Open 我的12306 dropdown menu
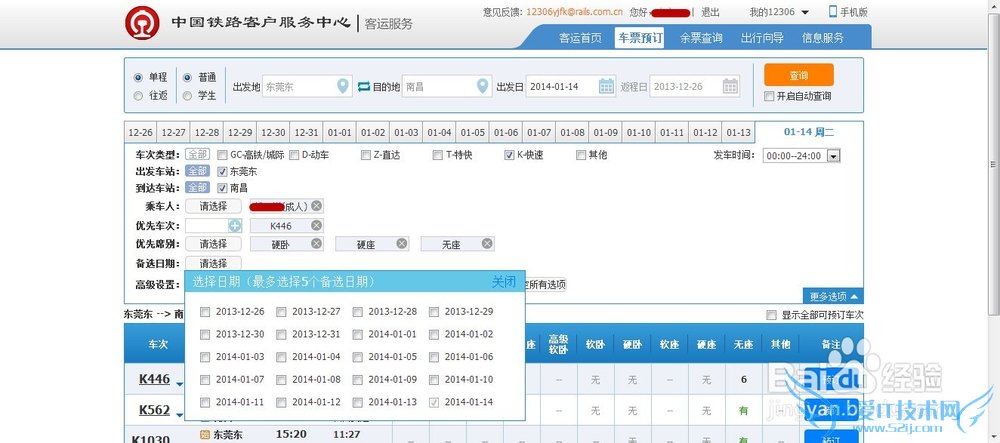The height and width of the screenshot is (443, 1000). coord(779,12)
